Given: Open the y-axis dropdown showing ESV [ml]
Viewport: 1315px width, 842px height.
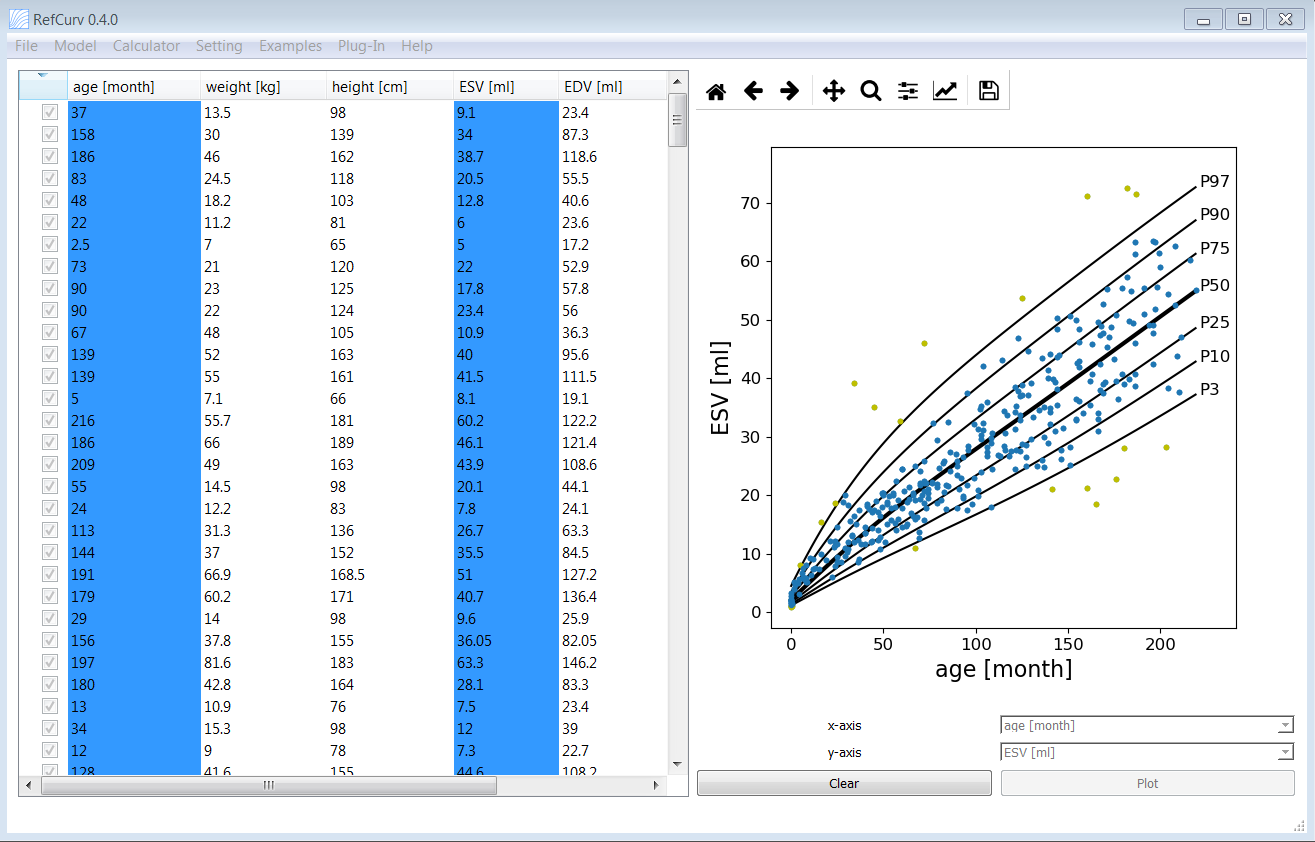Looking at the screenshot, I should coord(1147,752).
